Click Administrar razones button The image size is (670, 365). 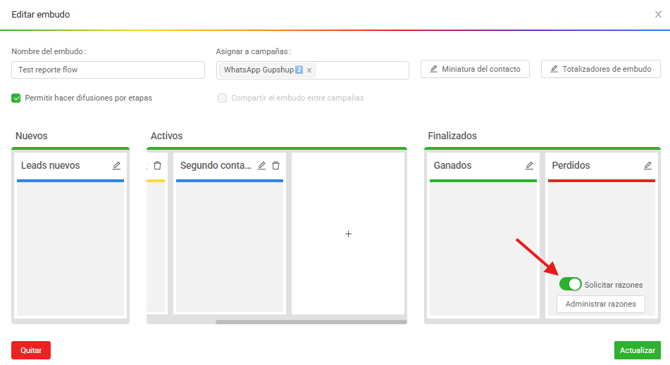[x=600, y=304]
